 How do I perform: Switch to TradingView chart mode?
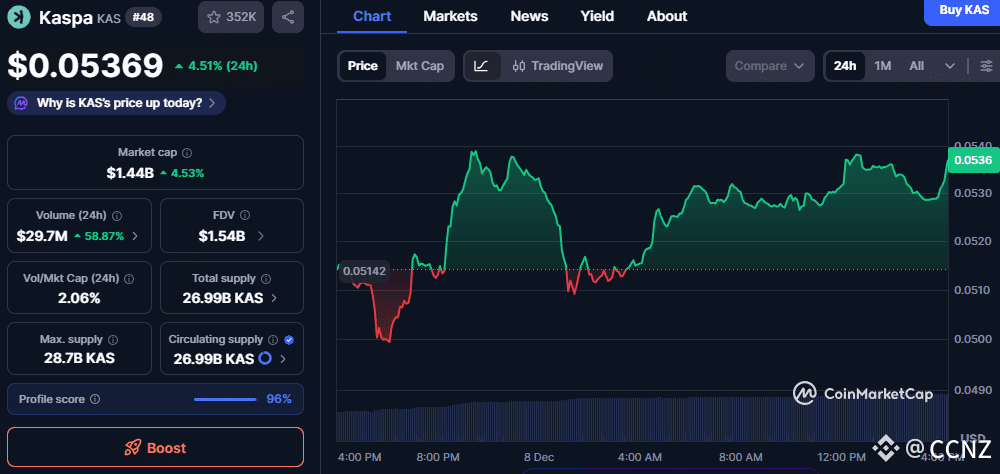pos(557,66)
